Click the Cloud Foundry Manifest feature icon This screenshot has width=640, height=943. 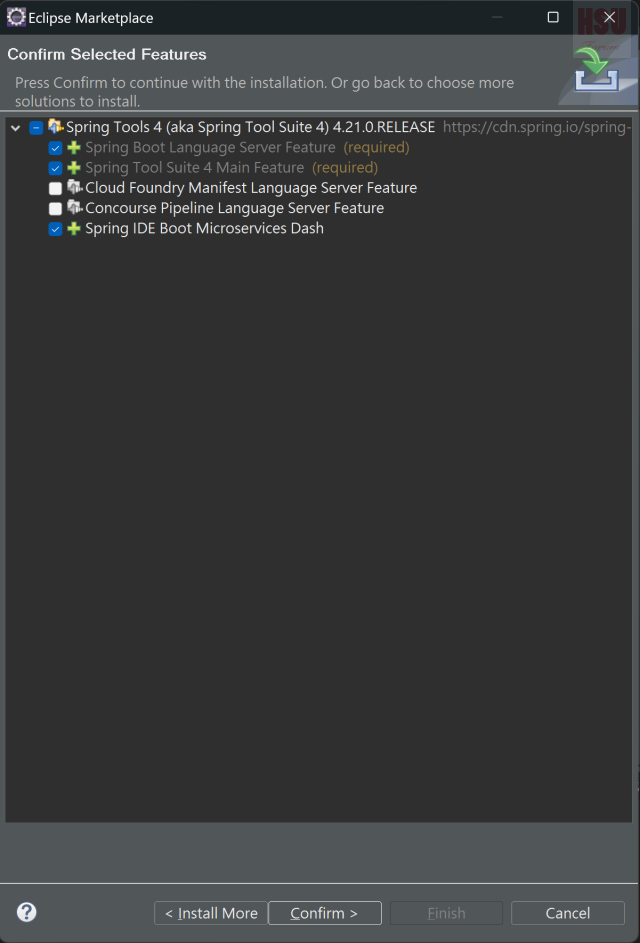[x=75, y=188]
